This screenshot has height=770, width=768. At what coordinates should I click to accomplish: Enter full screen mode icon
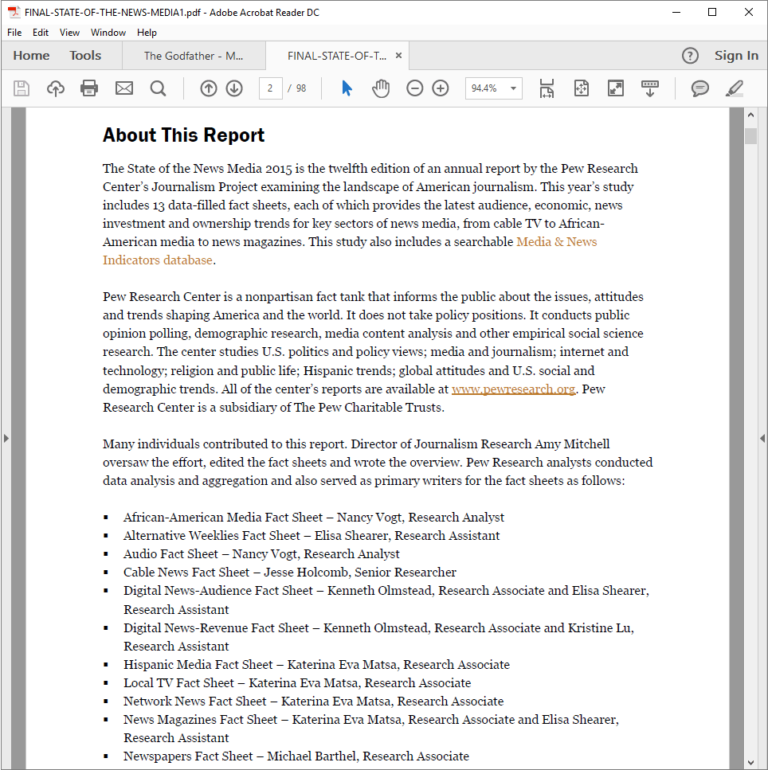(x=615, y=88)
